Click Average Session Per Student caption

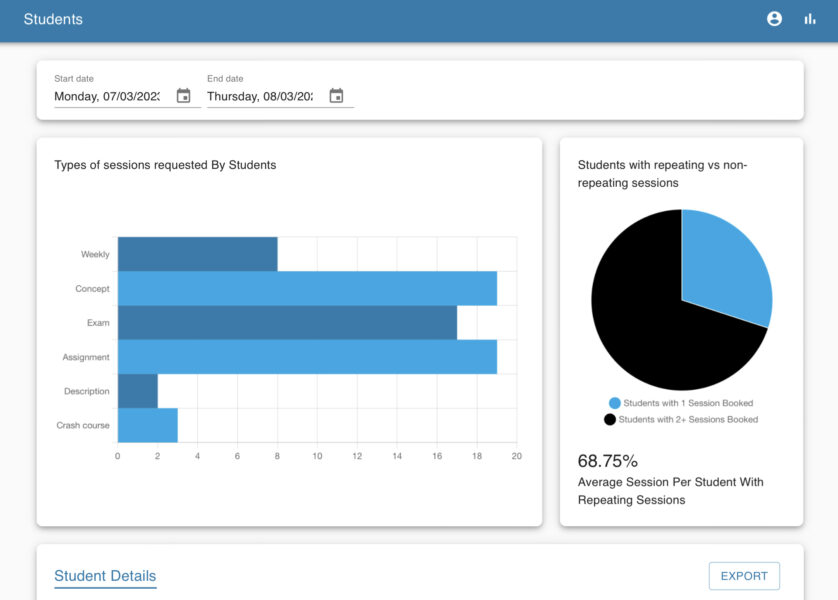pyautogui.click(x=670, y=491)
